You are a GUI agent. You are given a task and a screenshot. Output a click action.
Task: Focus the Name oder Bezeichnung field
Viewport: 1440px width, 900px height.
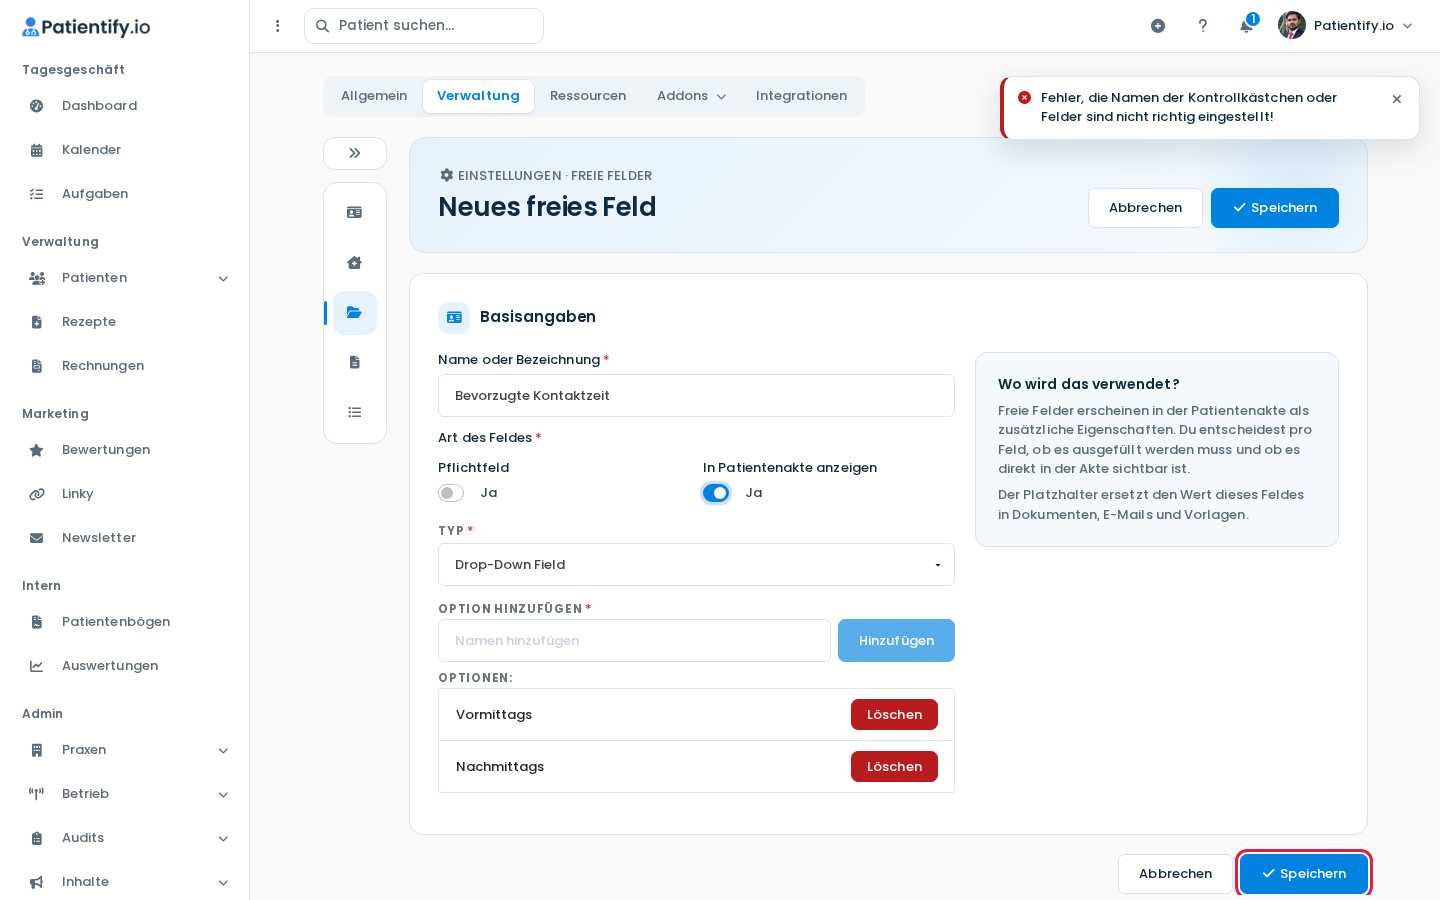pyautogui.click(x=696, y=396)
